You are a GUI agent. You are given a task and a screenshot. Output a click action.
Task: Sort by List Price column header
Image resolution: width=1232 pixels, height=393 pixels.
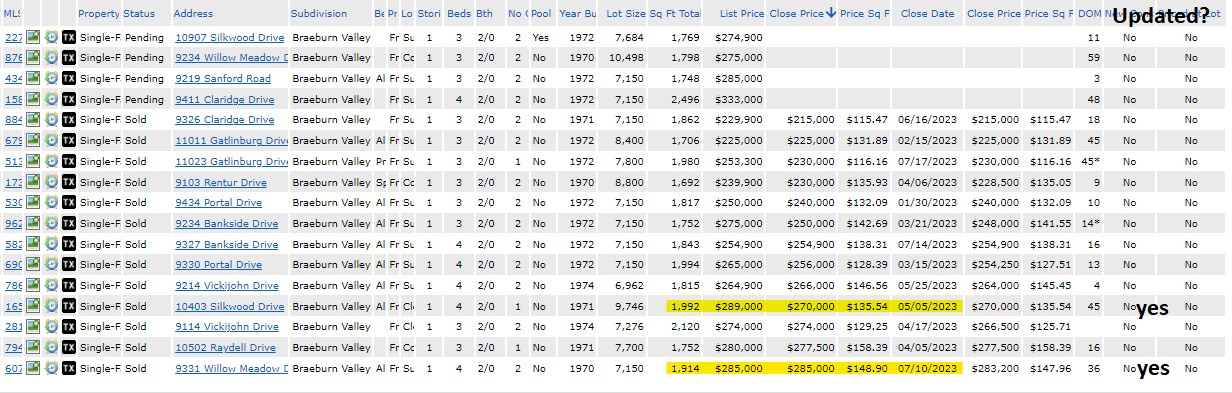pos(741,14)
